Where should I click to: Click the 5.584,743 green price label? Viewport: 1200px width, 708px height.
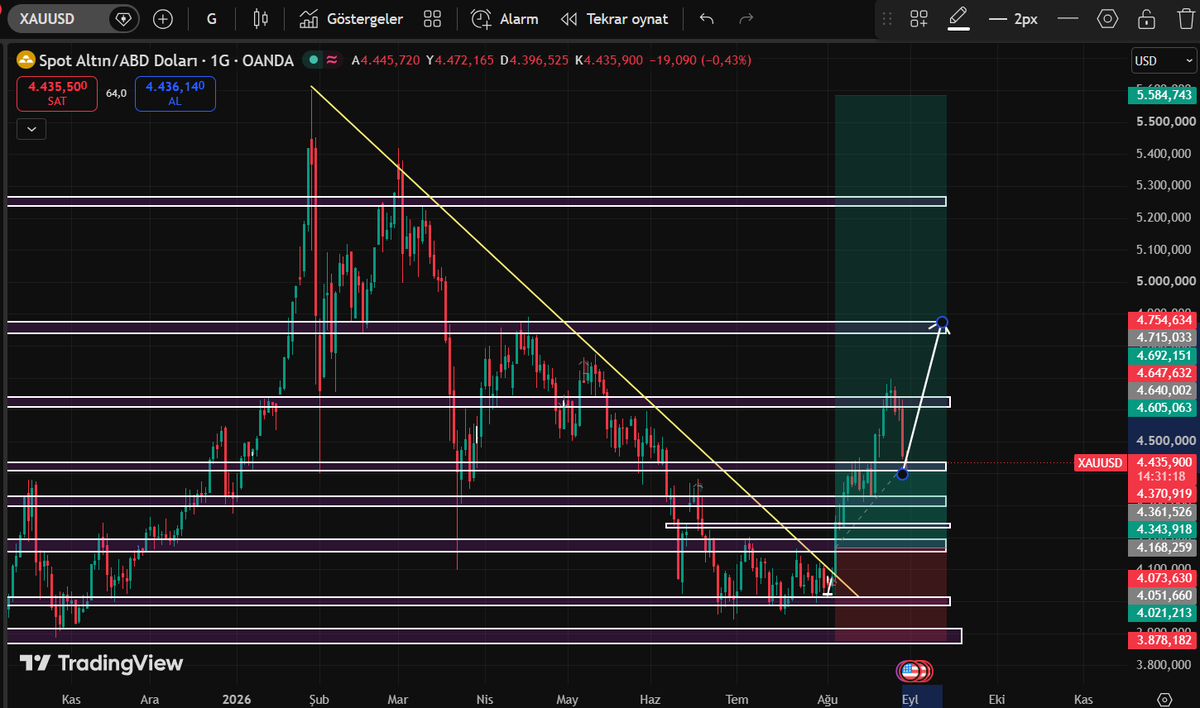tap(1163, 96)
